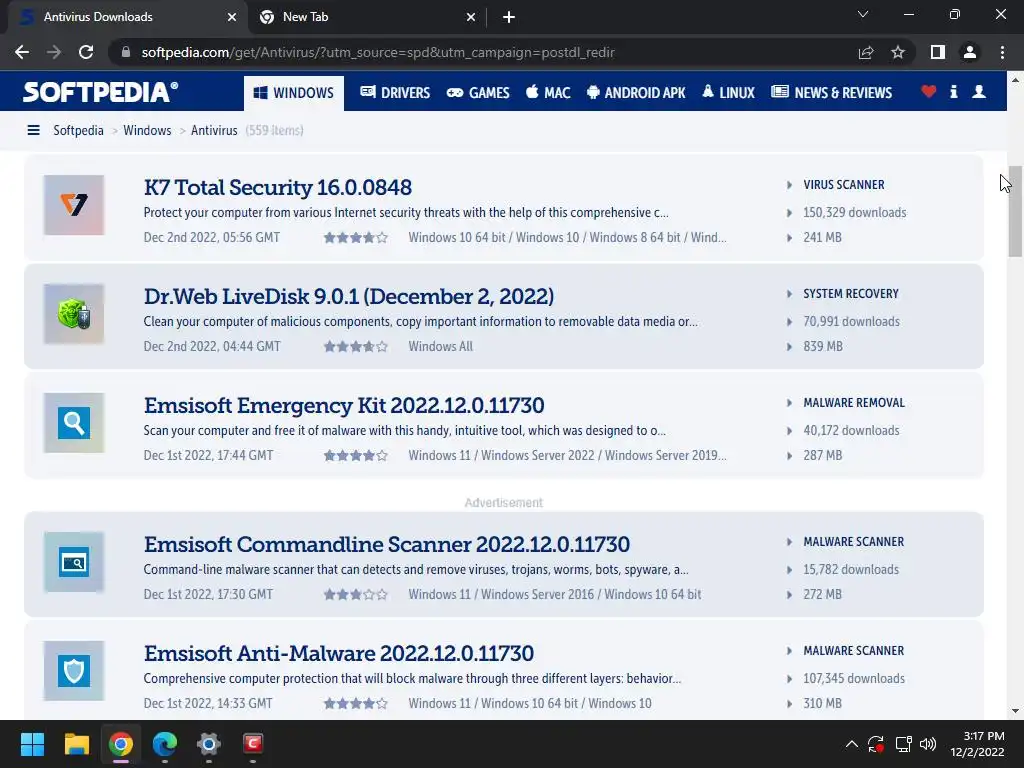Click the Antivirus breadcrumb link
This screenshot has width=1024, height=768.
coord(214,131)
